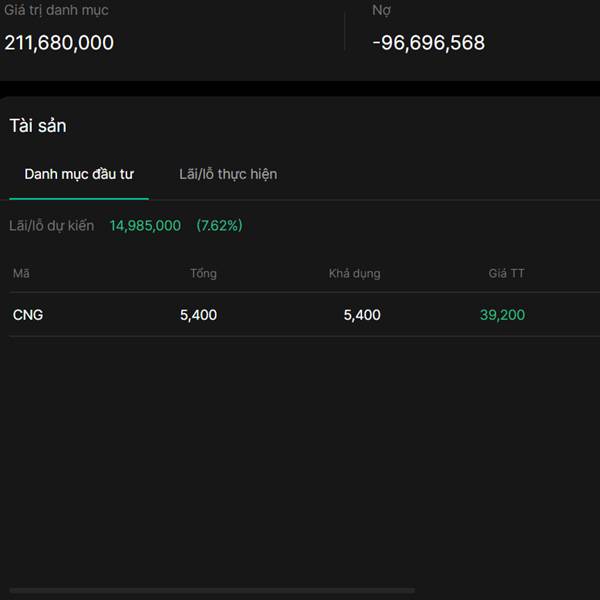The height and width of the screenshot is (600, 600).
Task: Click CNG total quantity 5,400
Action: click(x=198, y=315)
